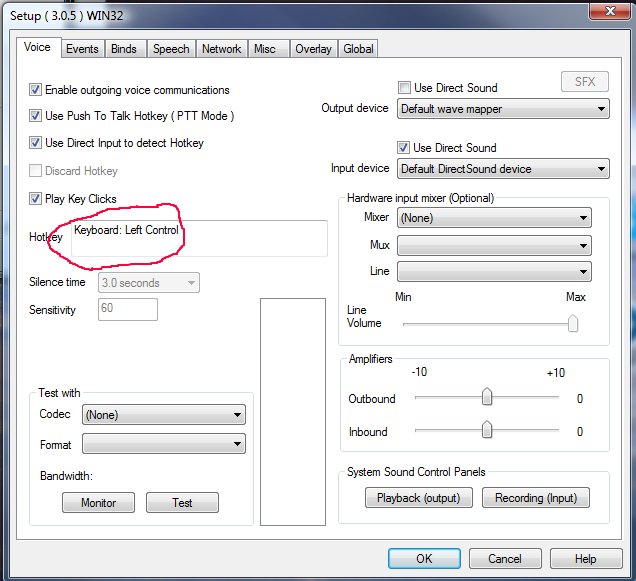Switch to the Binds tab
Viewport: 636px width, 581px height.
124,49
